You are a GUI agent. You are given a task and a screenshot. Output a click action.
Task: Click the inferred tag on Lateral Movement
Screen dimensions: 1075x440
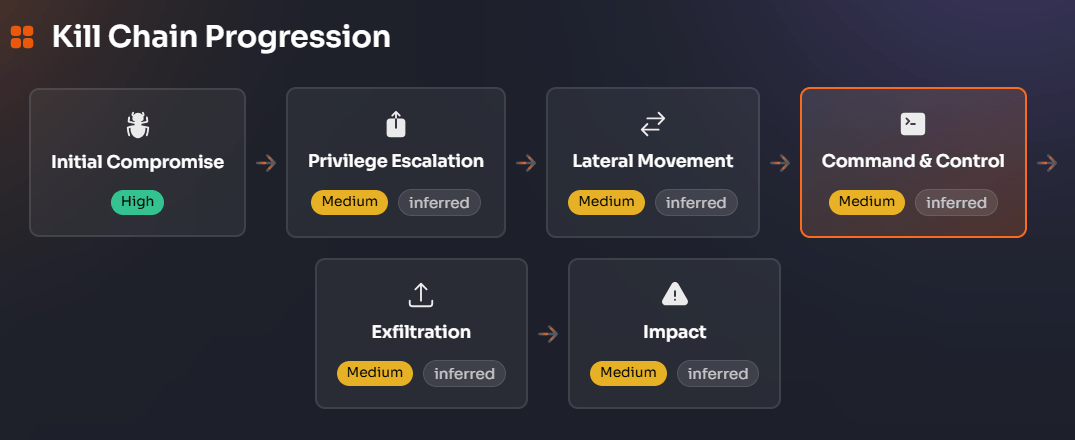tap(696, 203)
